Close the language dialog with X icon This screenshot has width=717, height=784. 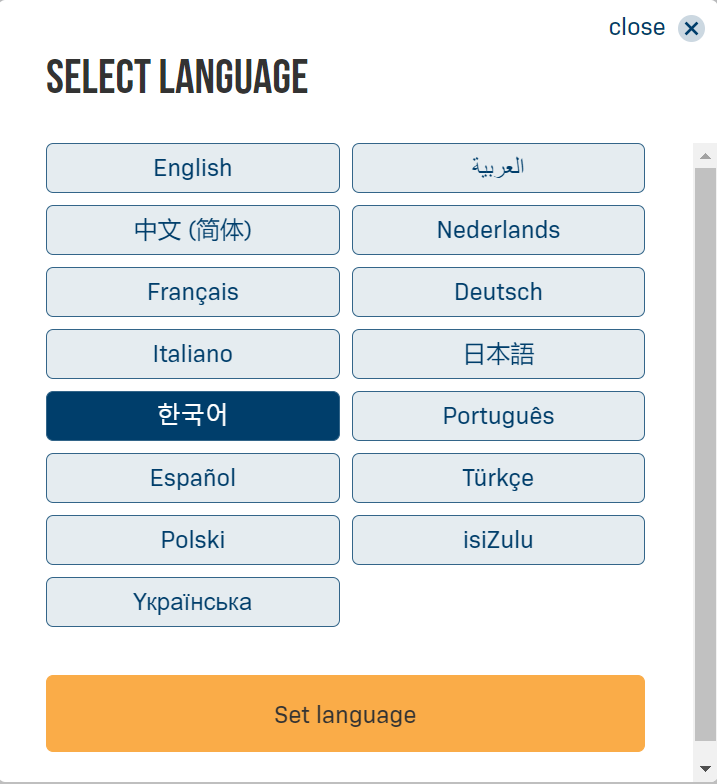point(691,29)
